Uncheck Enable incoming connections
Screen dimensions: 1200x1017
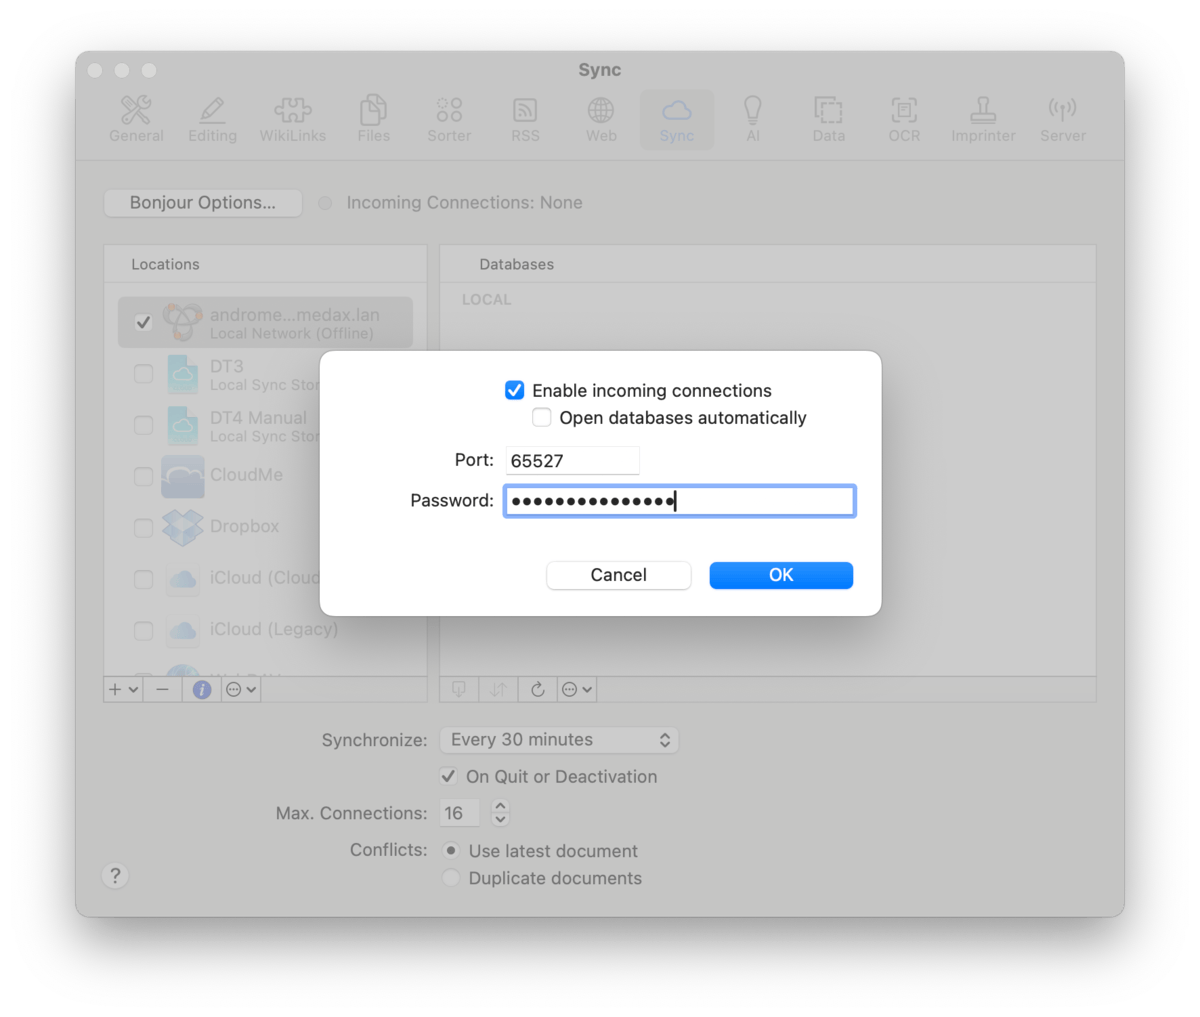515,390
